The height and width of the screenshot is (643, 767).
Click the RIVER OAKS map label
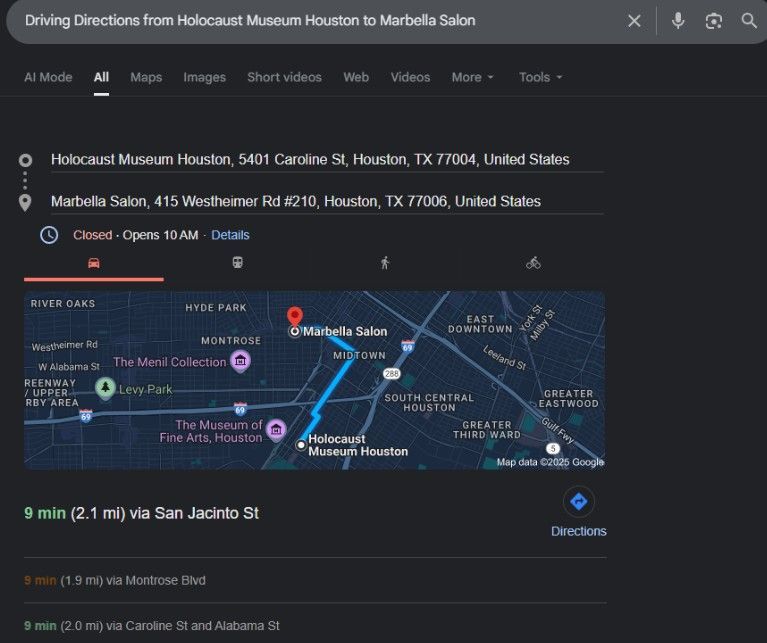[63, 304]
